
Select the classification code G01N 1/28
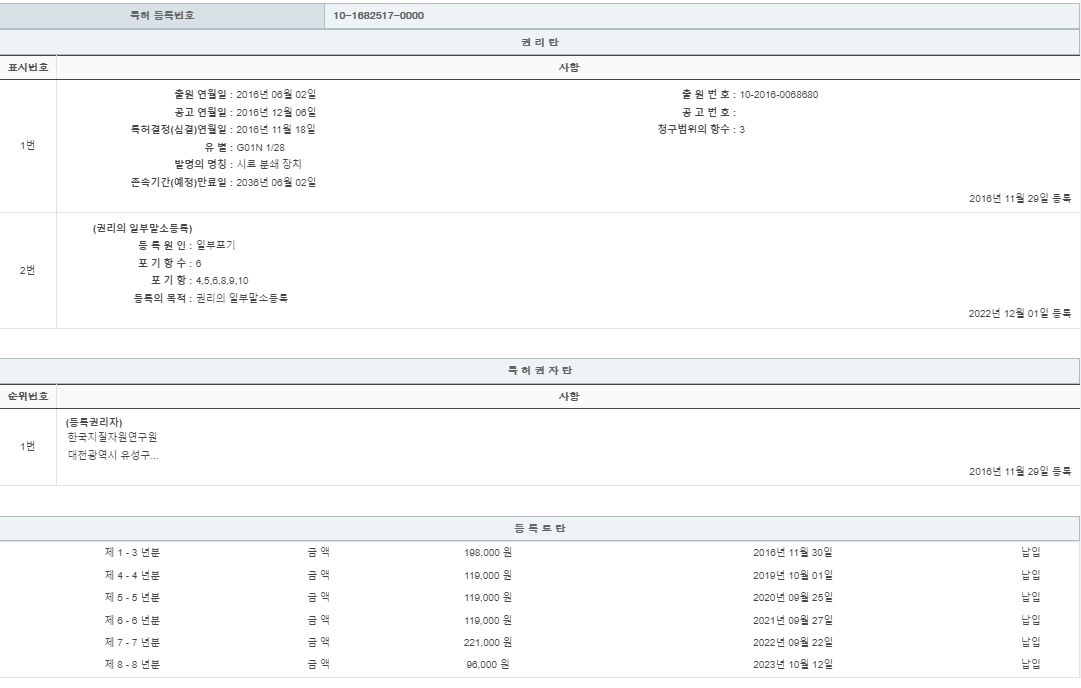(x=260, y=147)
